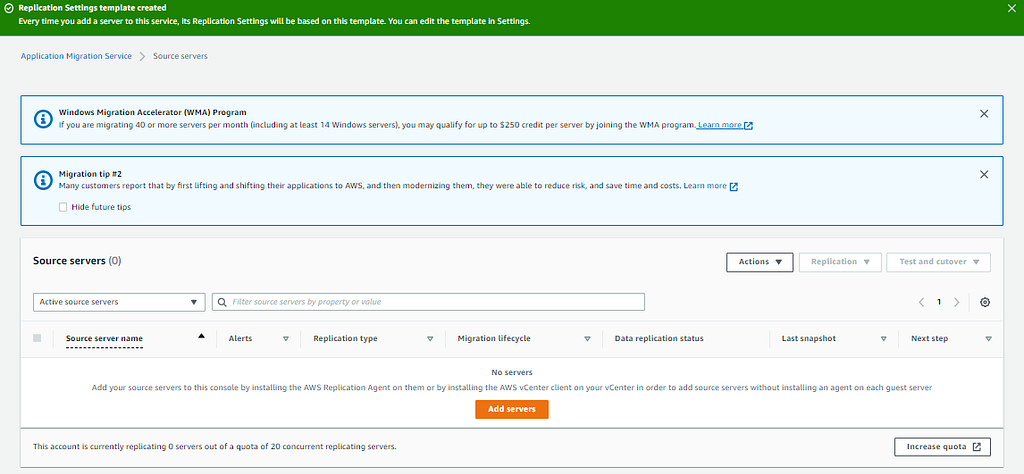Image resolution: width=1024 pixels, height=474 pixels.
Task: Open the Actions dropdown
Action: click(x=760, y=262)
